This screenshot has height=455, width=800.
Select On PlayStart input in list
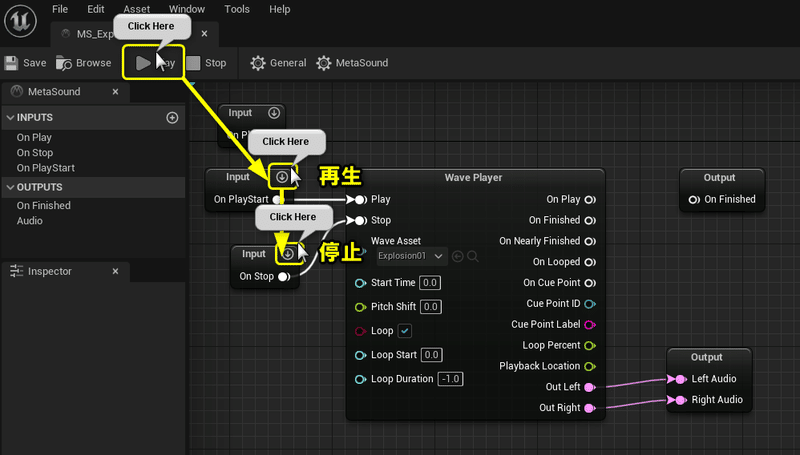(x=45, y=168)
